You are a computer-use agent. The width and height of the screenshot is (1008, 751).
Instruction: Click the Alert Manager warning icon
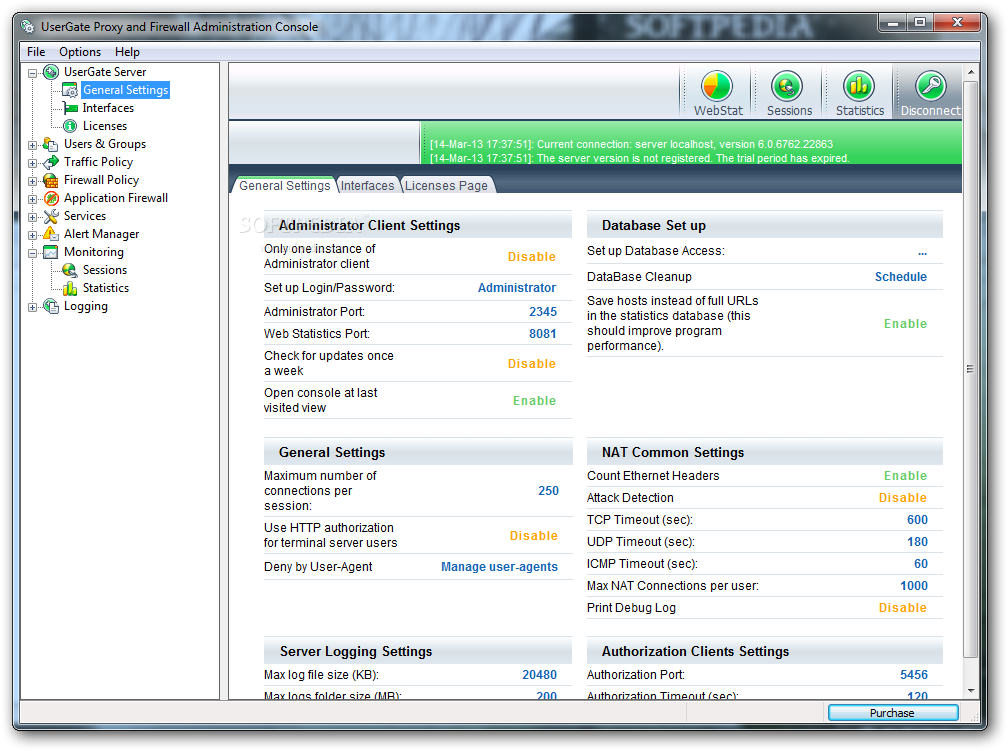click(51, 234)
